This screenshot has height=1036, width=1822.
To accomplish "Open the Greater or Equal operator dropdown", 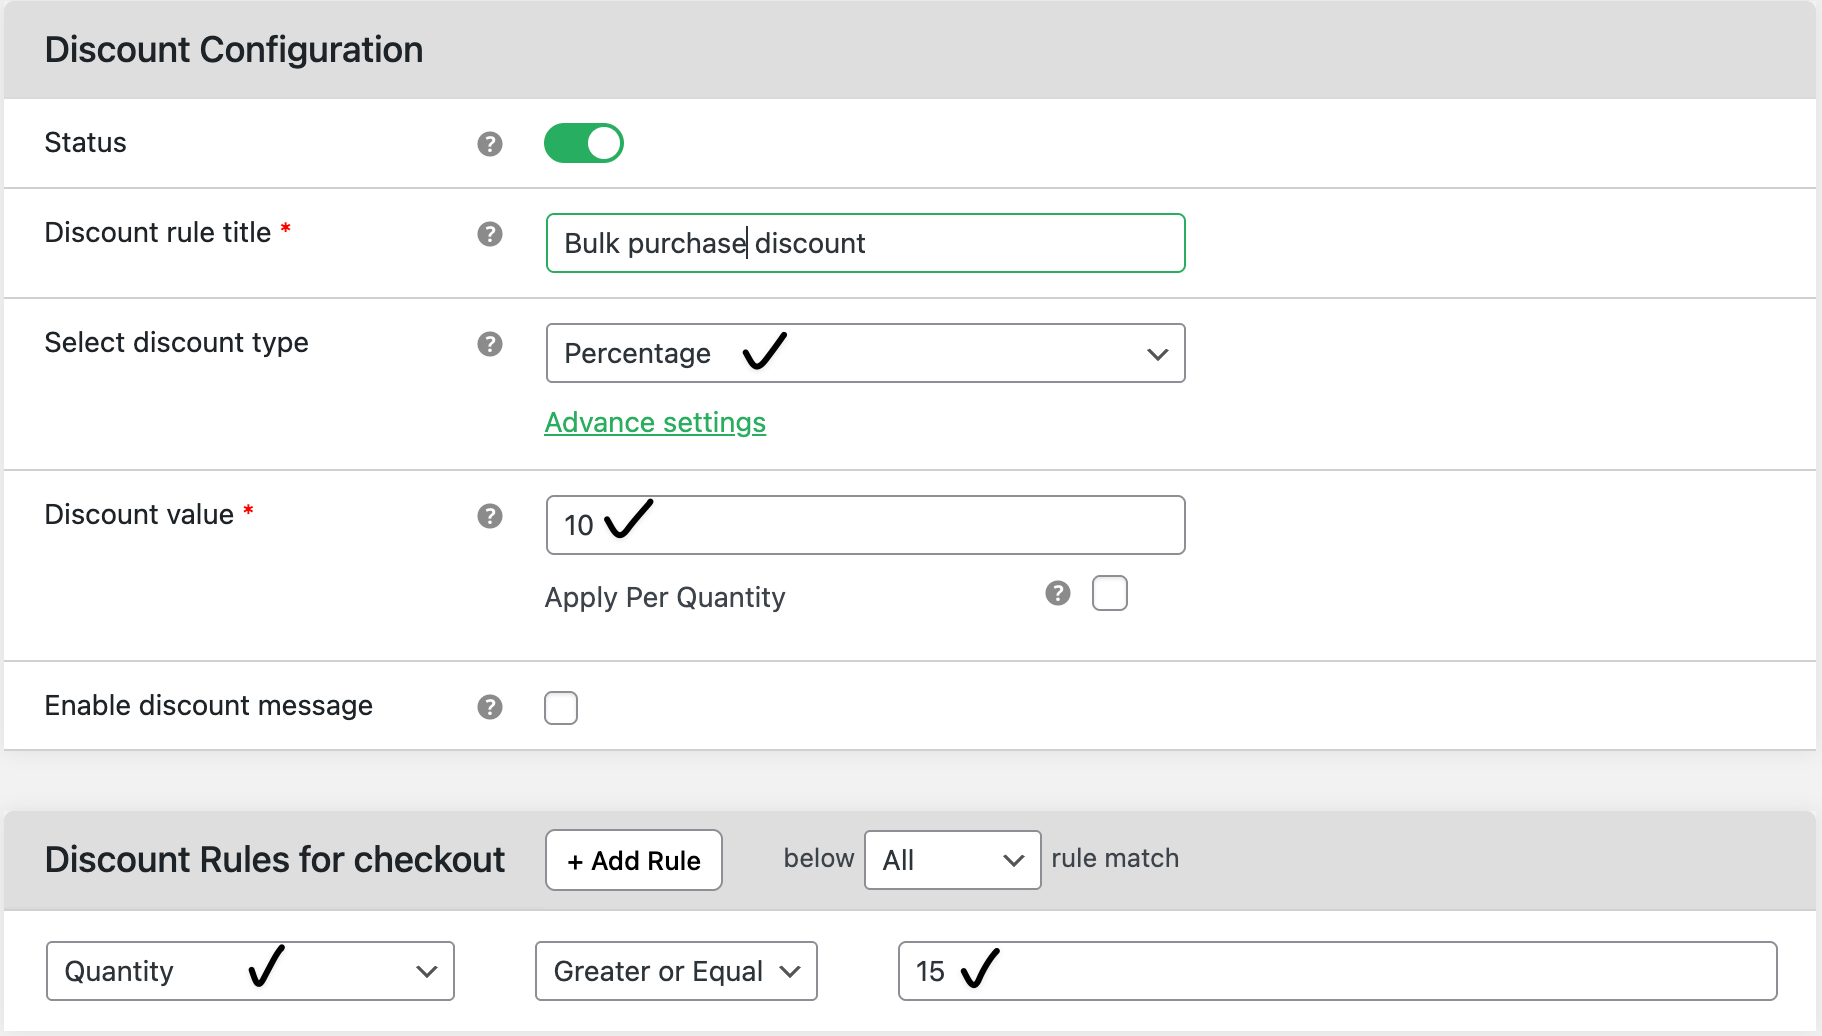I will click(676, 970).
